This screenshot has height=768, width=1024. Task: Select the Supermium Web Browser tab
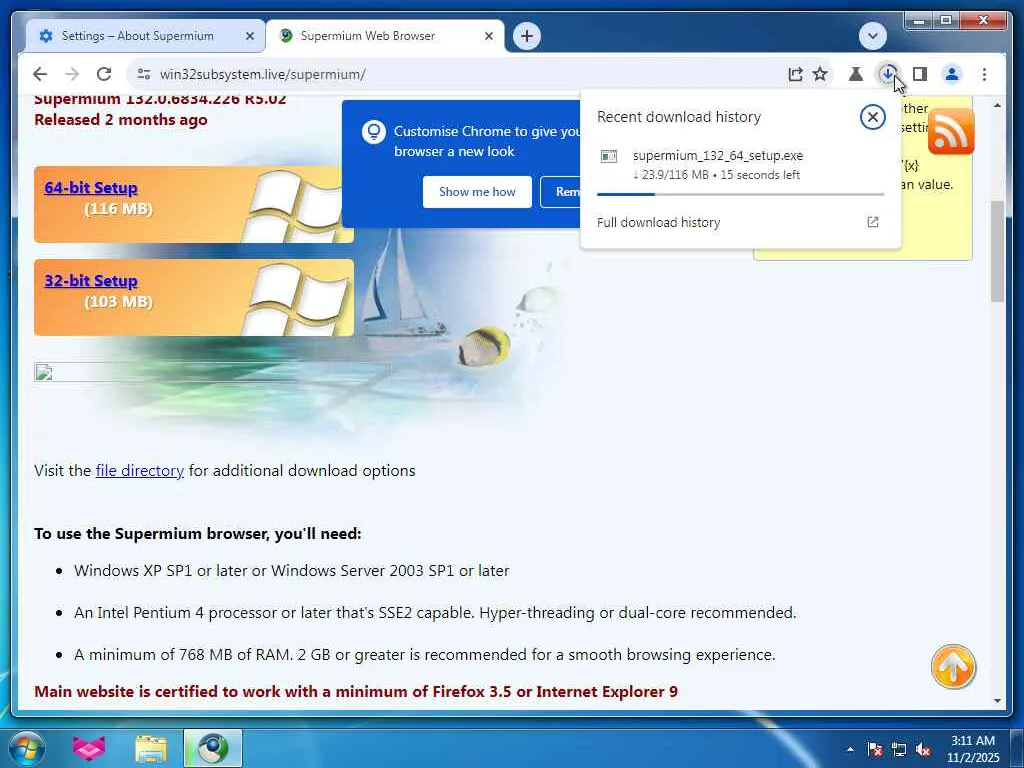tap(385, 36)
